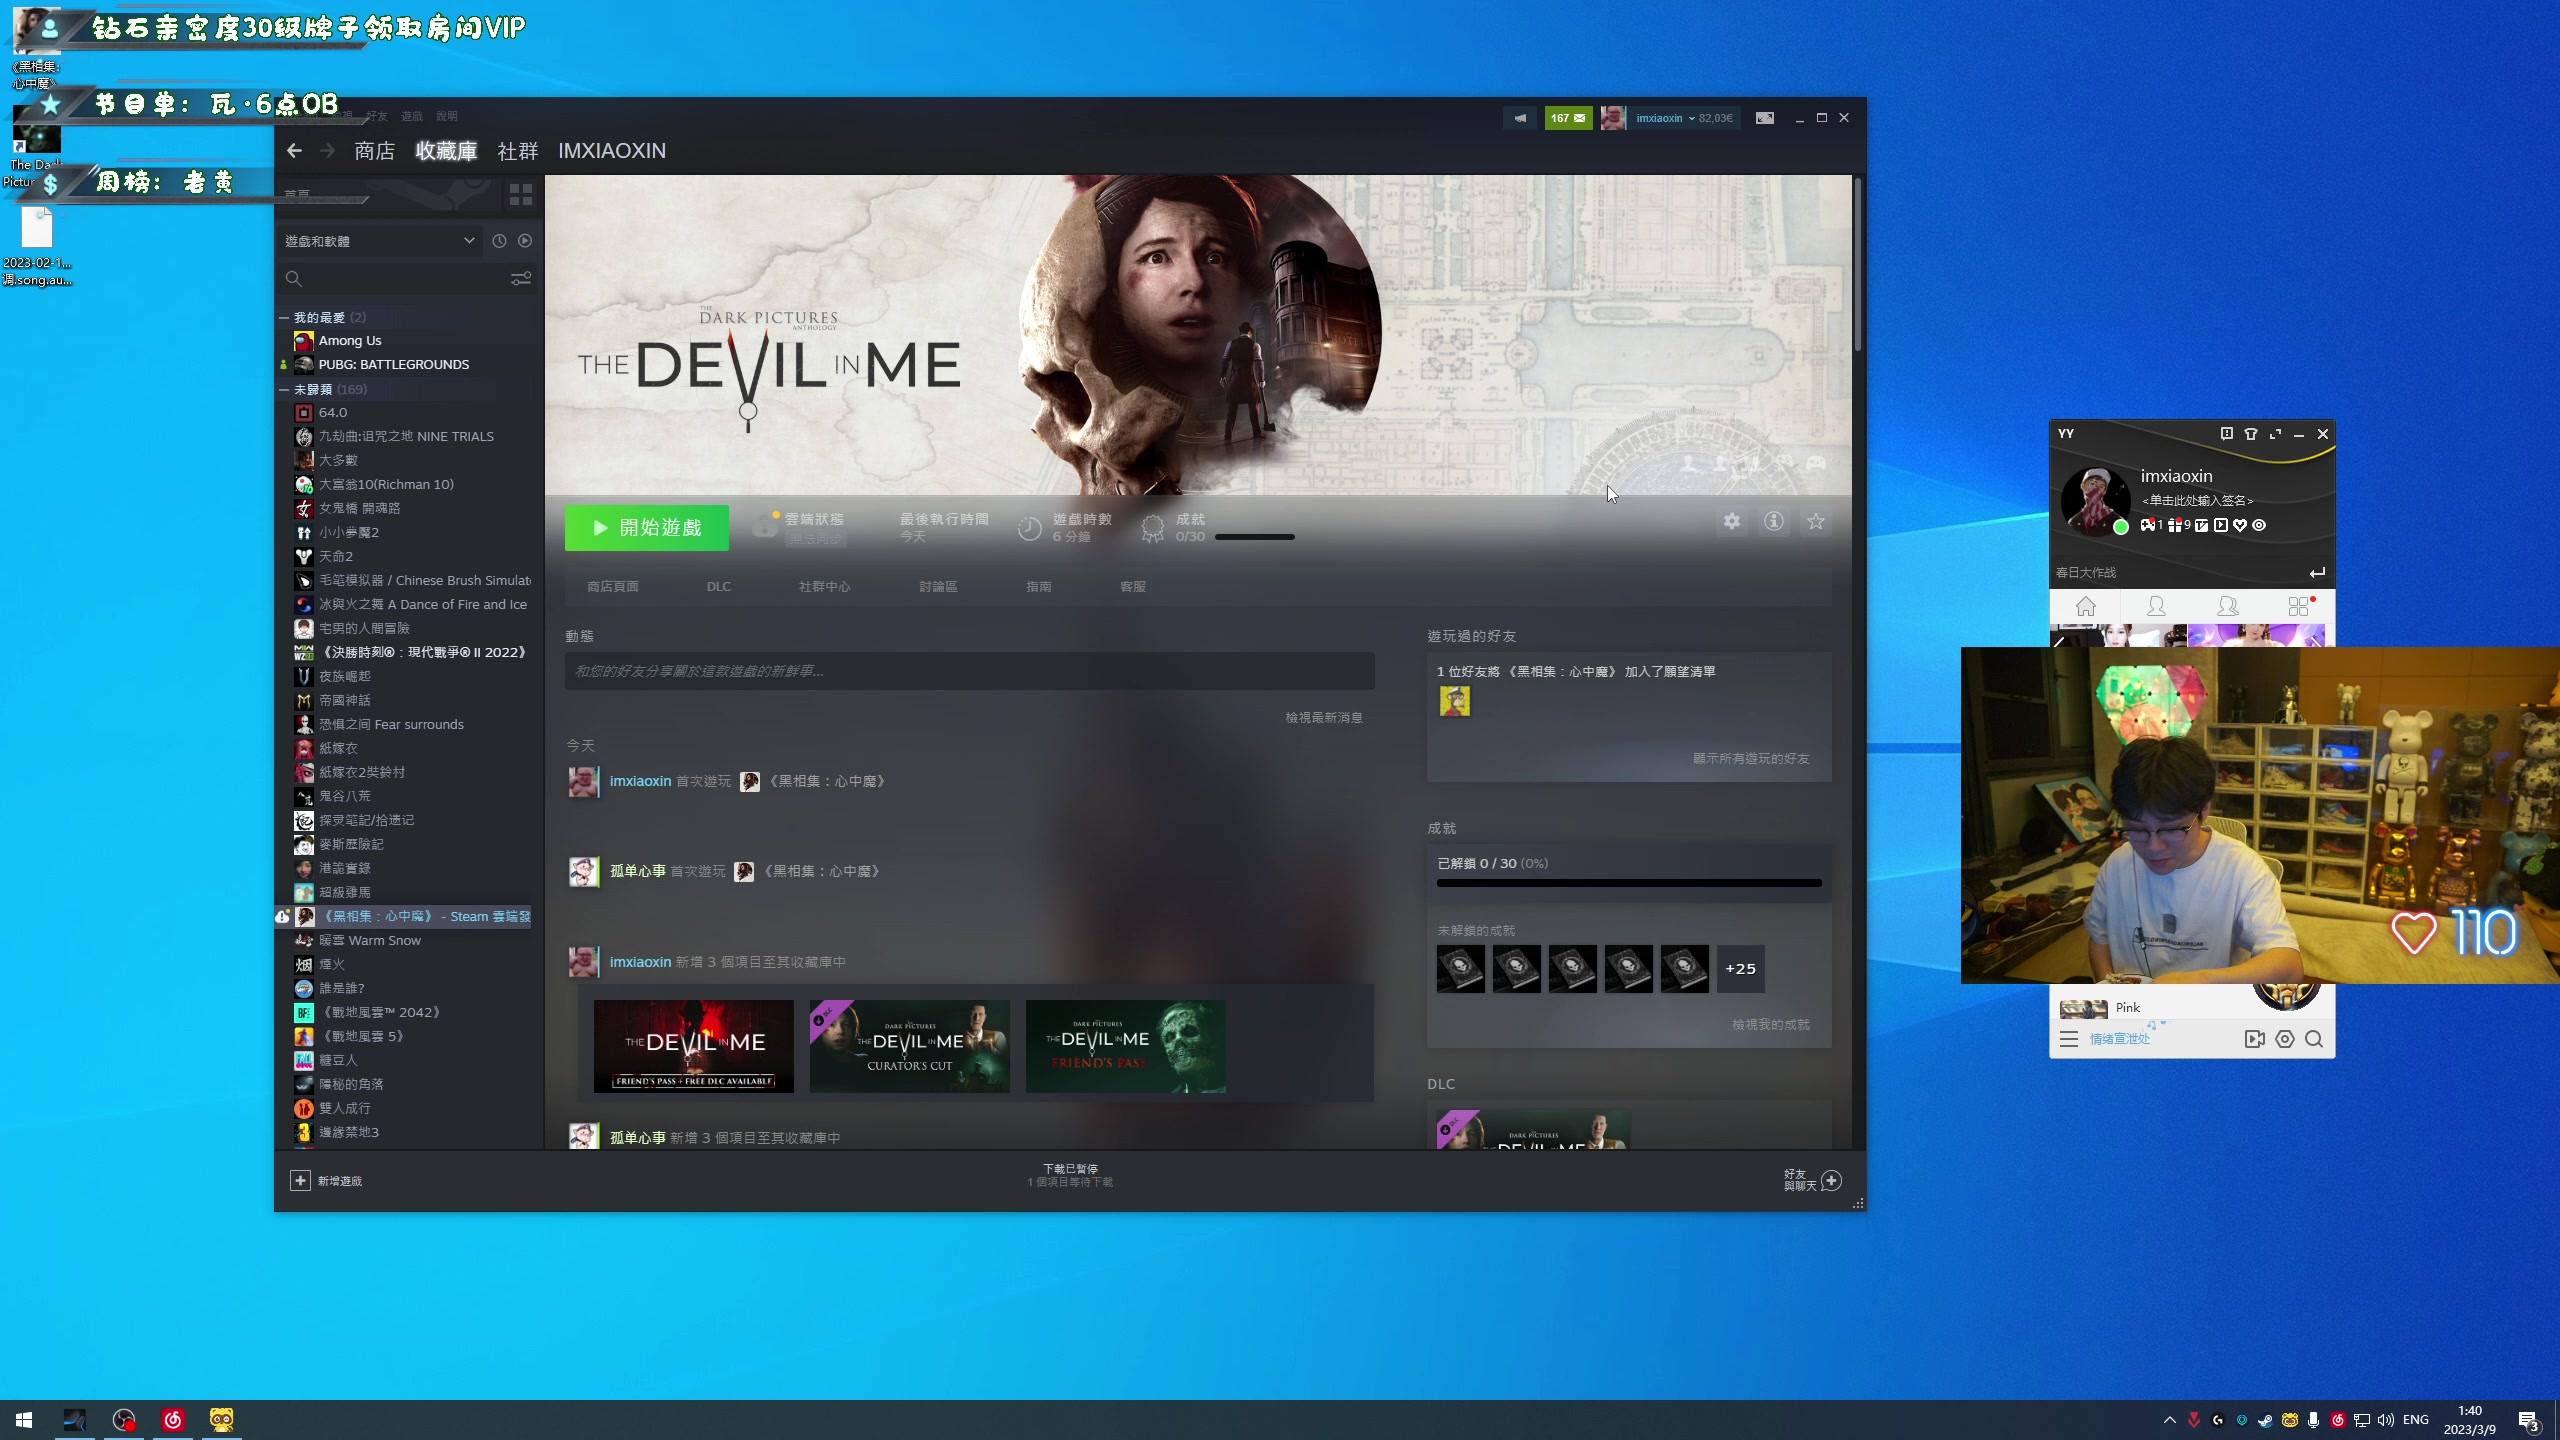The width and height of the screenshot is (2560, 1440).
Task: Open the DLC tab
Action: pos(718,587)
